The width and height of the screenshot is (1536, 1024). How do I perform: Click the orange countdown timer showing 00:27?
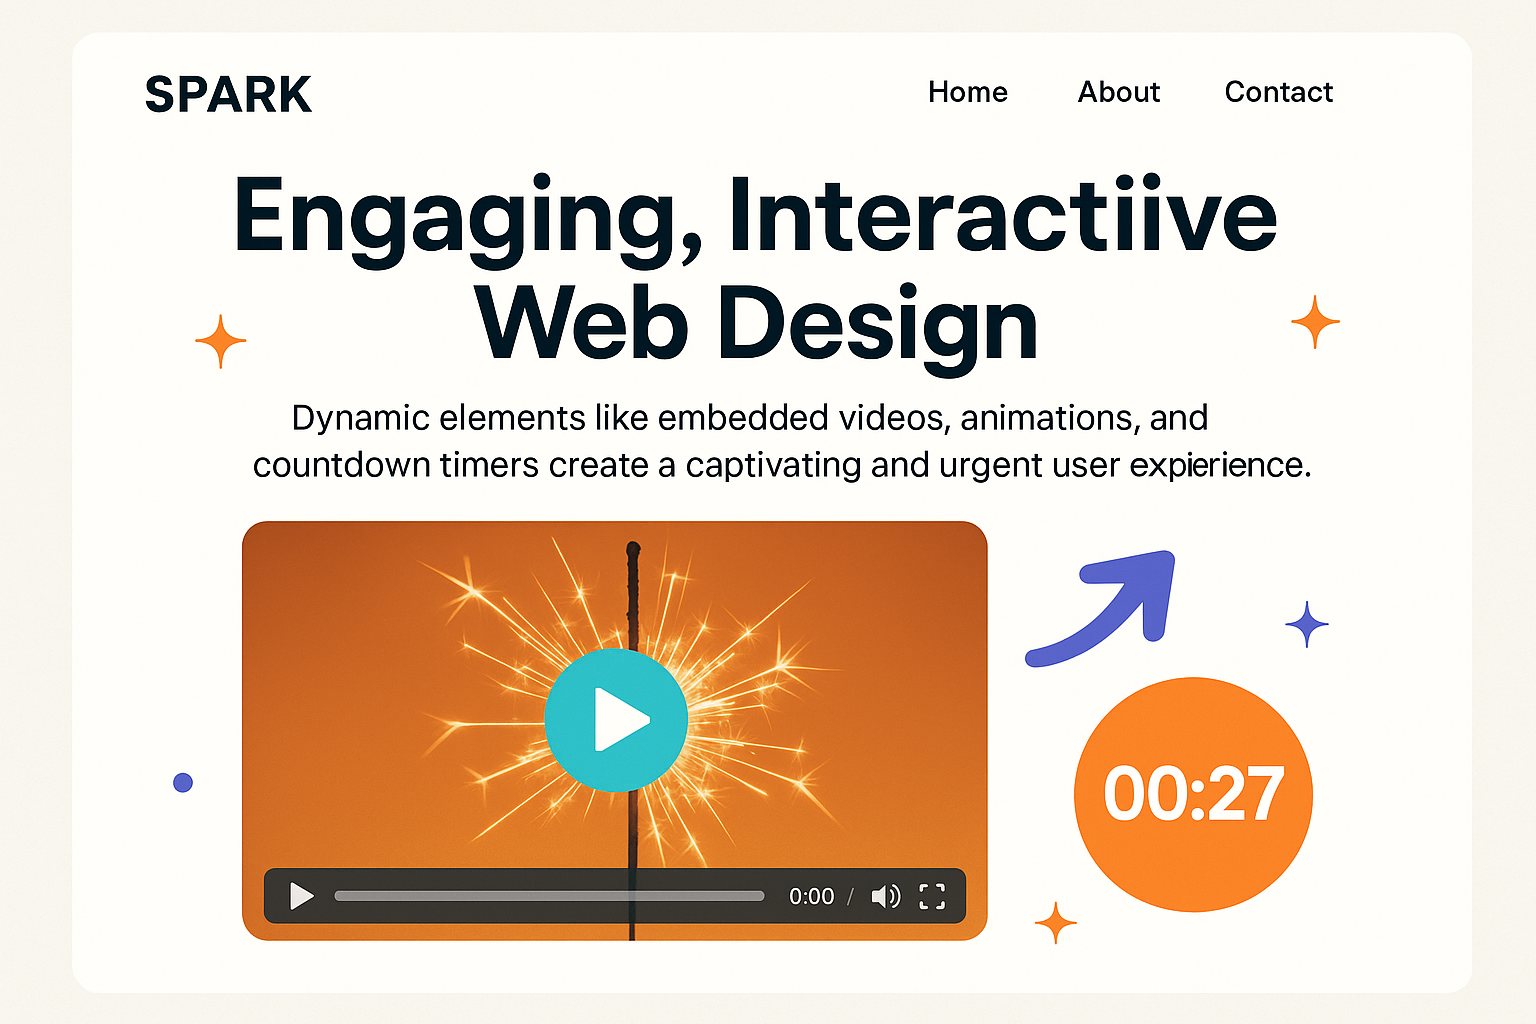point(1193,793)
